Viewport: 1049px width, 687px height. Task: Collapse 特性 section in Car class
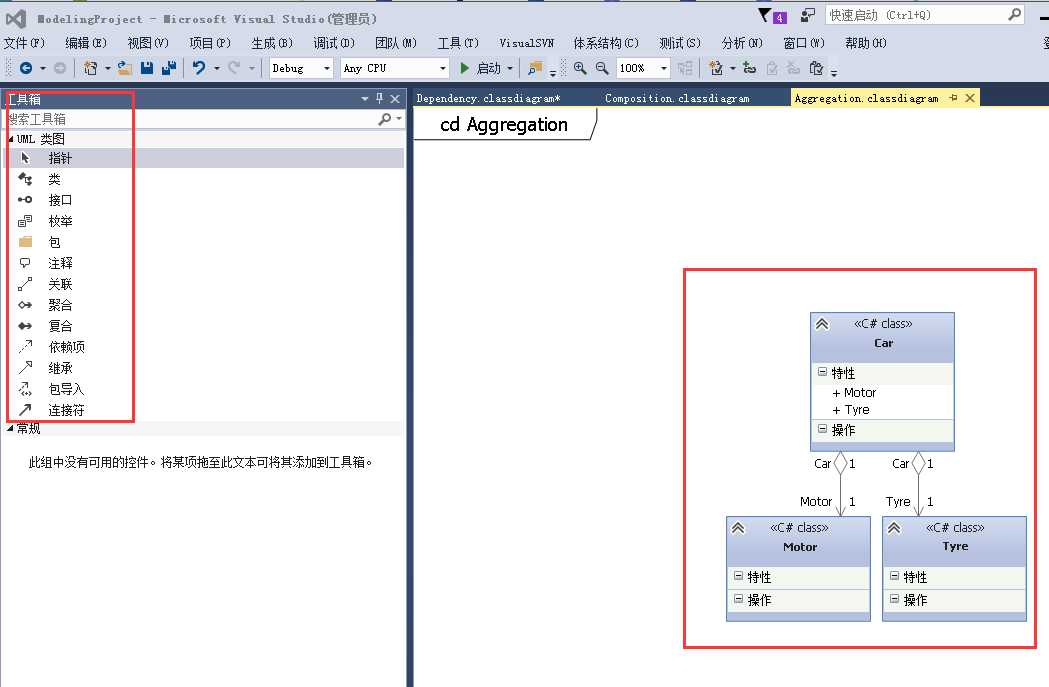(822, 372)
